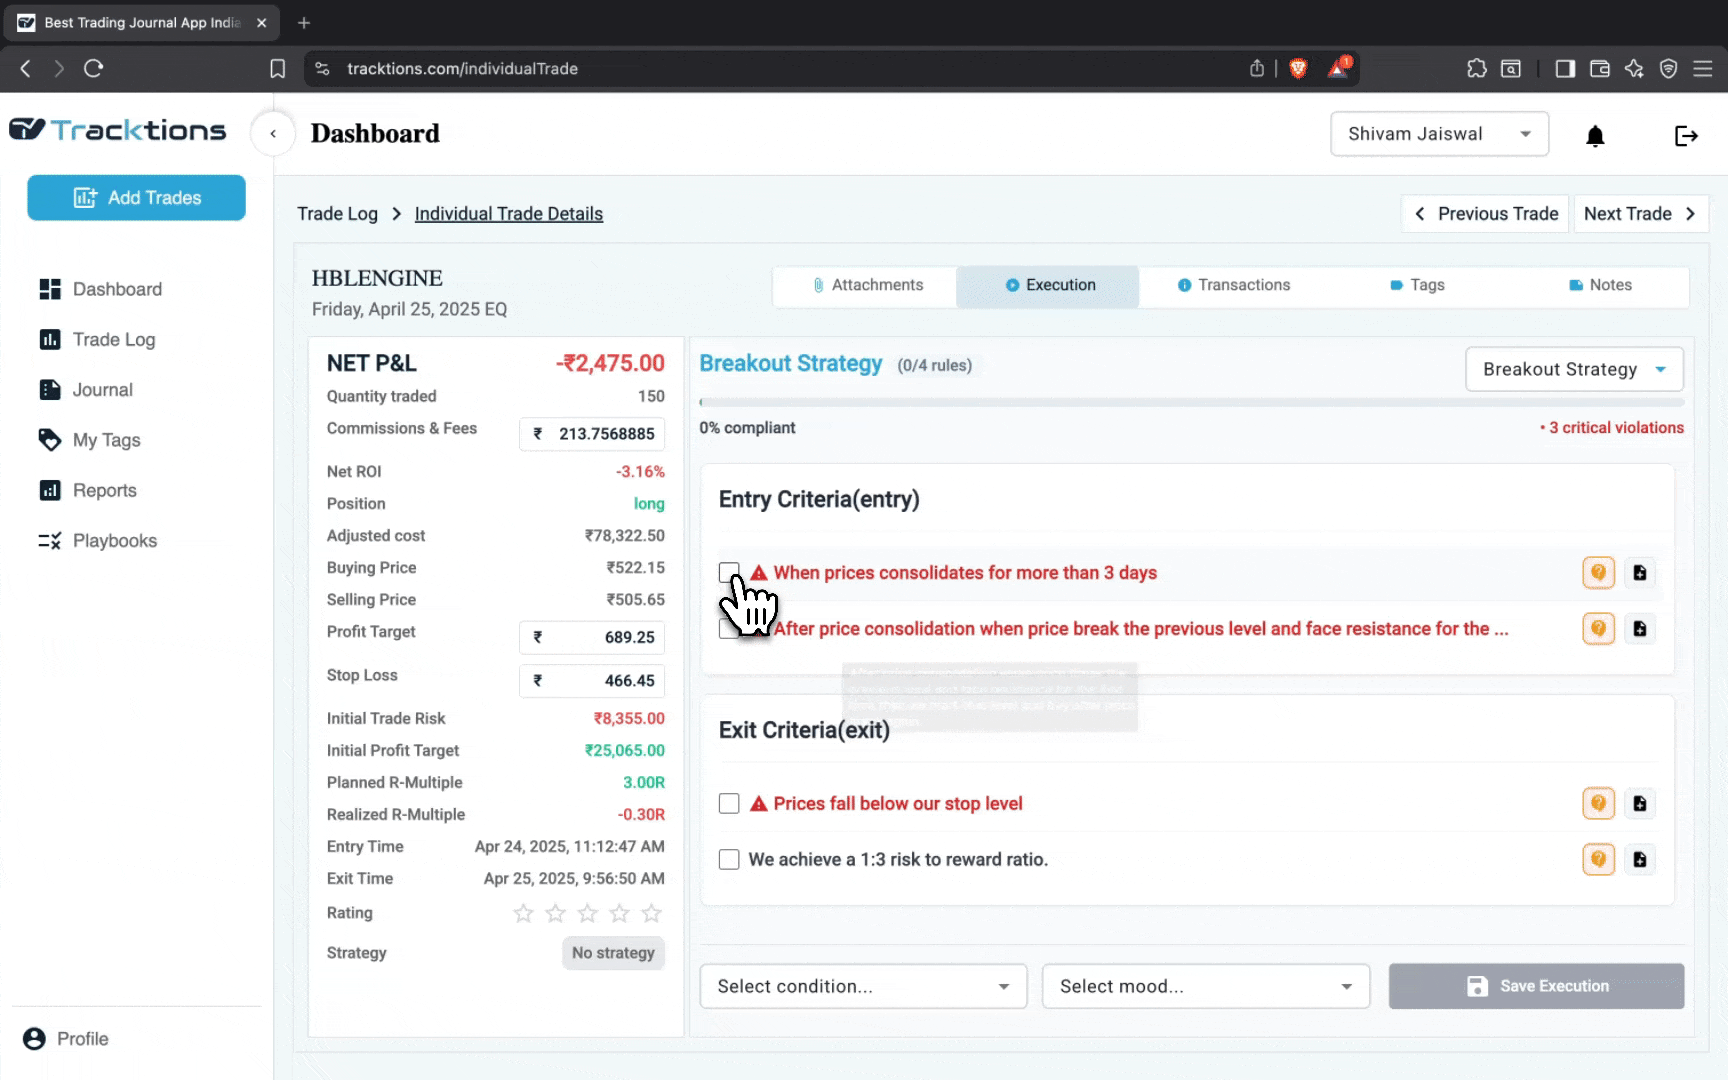Open the Select mood dropdown
This screenshot has height=1080, width=1728.
[1205, 987]
